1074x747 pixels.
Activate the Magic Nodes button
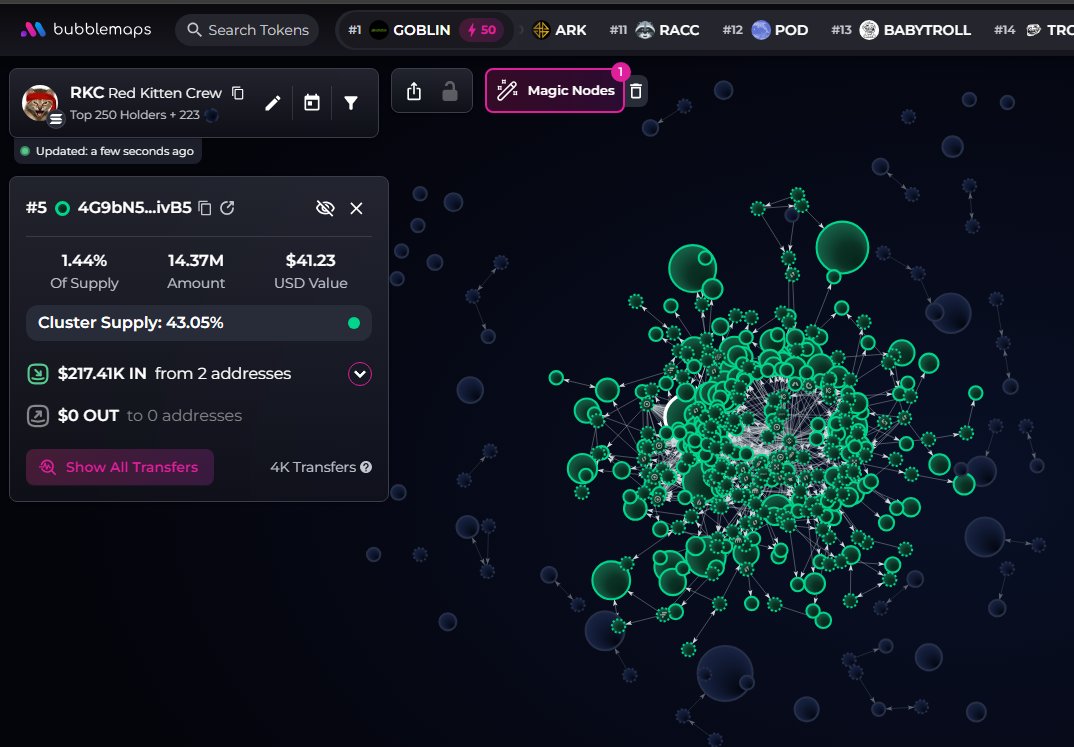(555, 90)
